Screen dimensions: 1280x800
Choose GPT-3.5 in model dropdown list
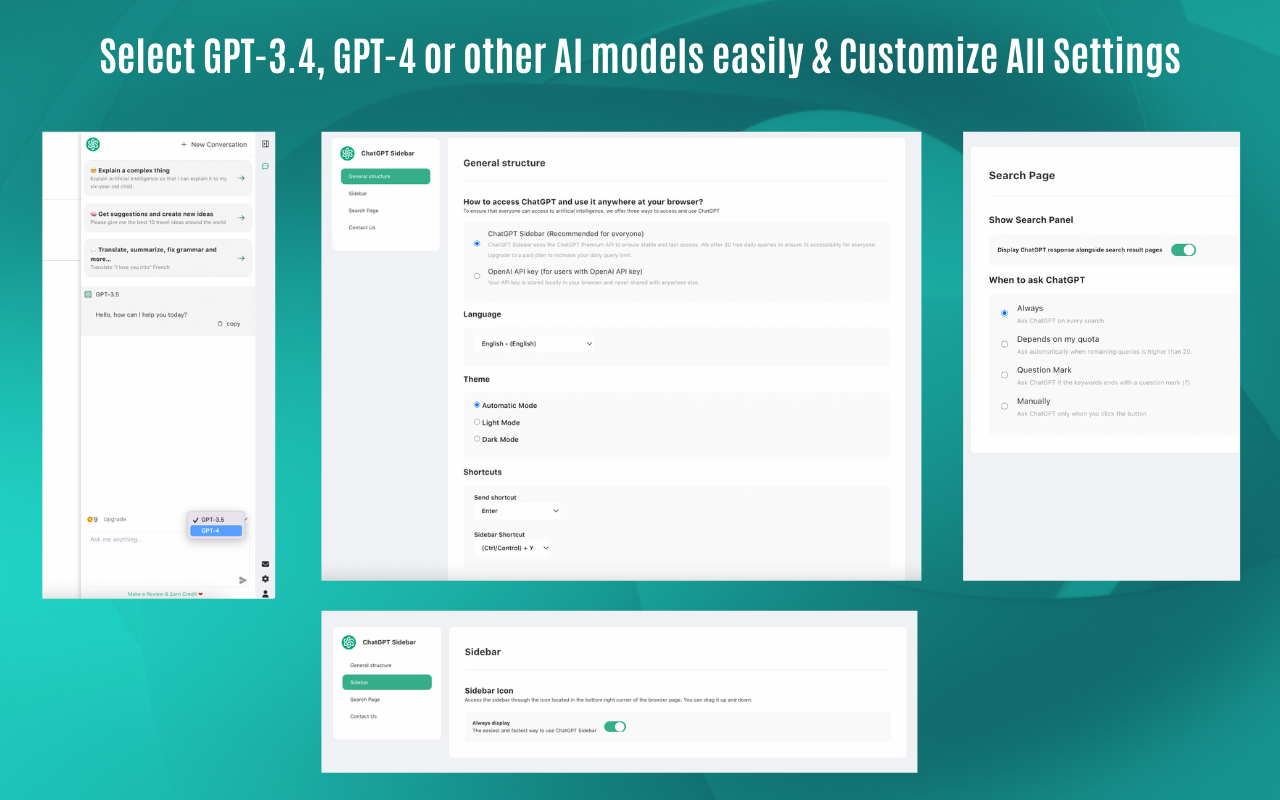pyautogui.click(x=216, y=520)
